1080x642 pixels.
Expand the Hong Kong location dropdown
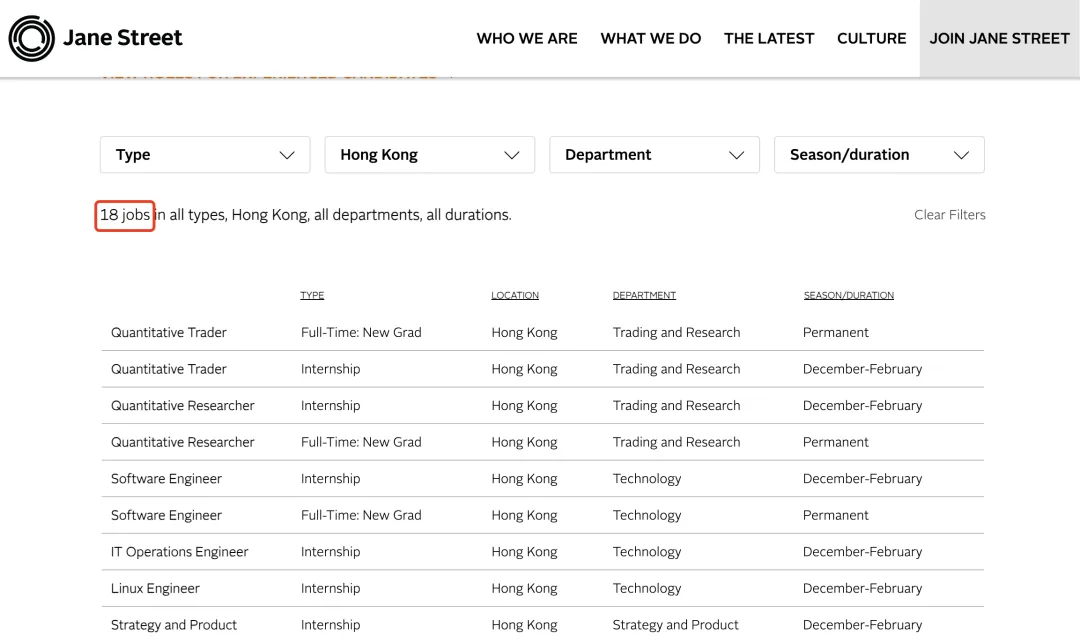click(x=430, y=155)
